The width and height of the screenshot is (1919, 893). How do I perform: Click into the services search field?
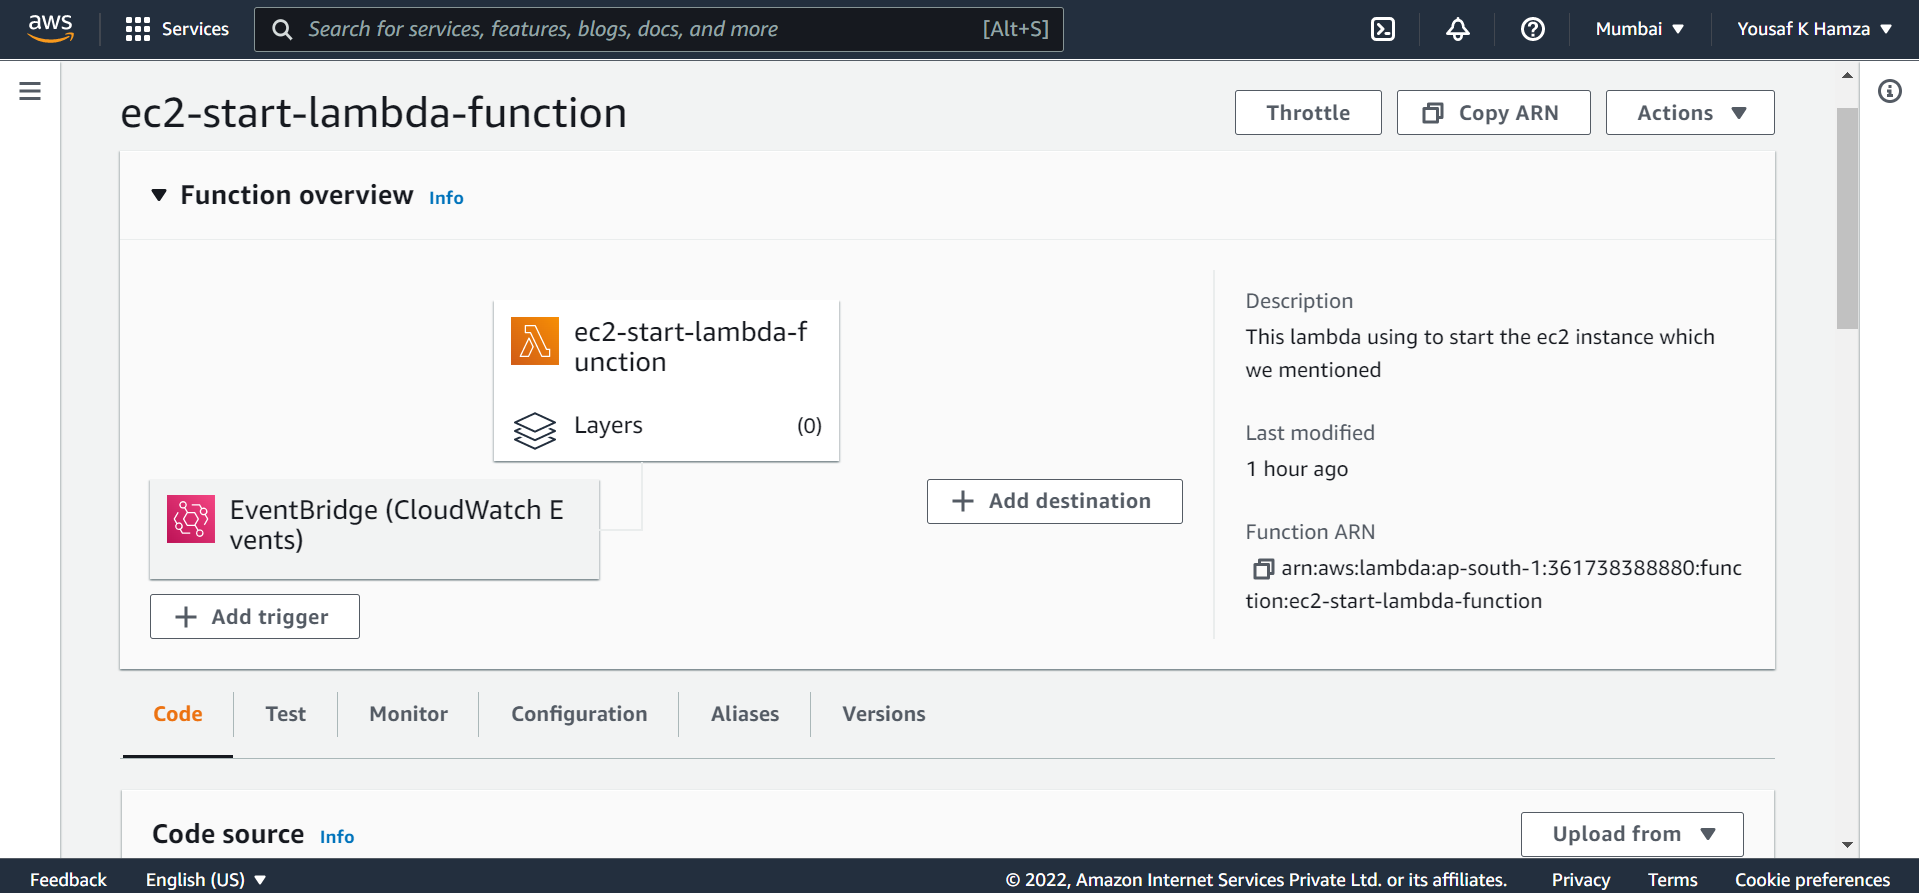[658, 29]
